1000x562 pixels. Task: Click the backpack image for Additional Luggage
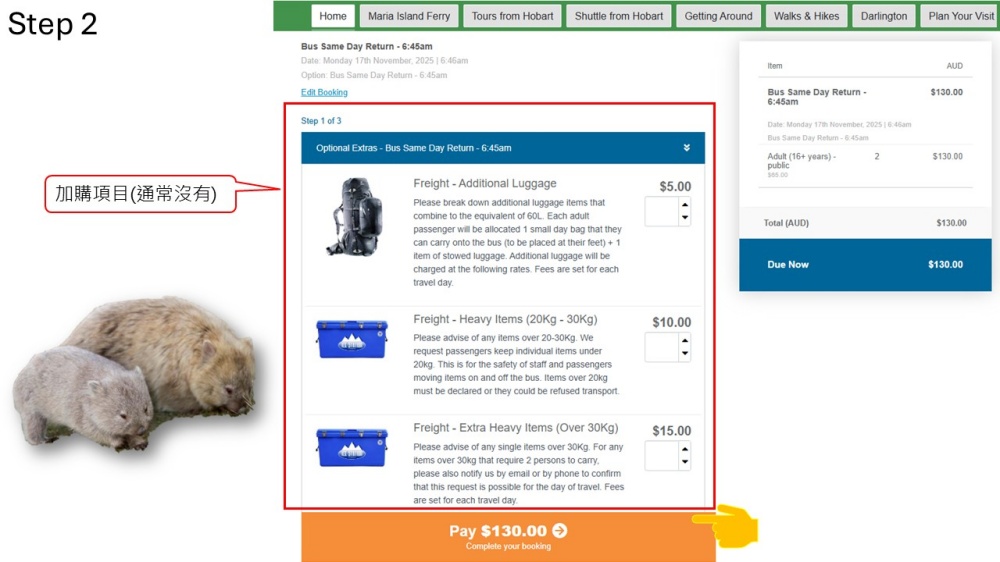[x=355, y=217]
